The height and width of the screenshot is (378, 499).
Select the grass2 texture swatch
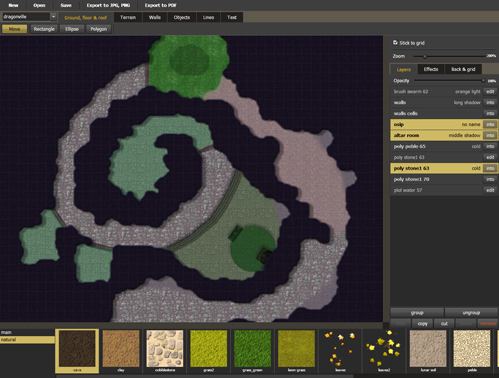(209, 351)
